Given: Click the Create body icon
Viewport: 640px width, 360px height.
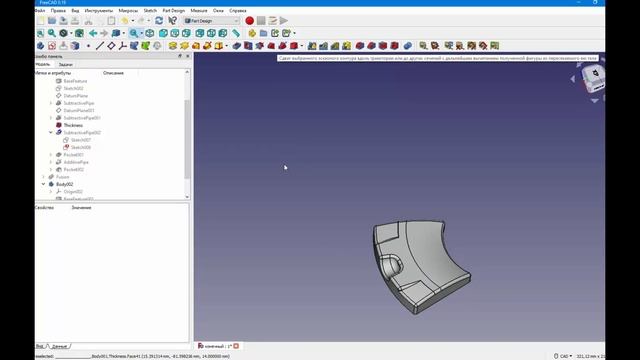Looking at the screenshot, I should pyautogui.click(x=40, y=46).
